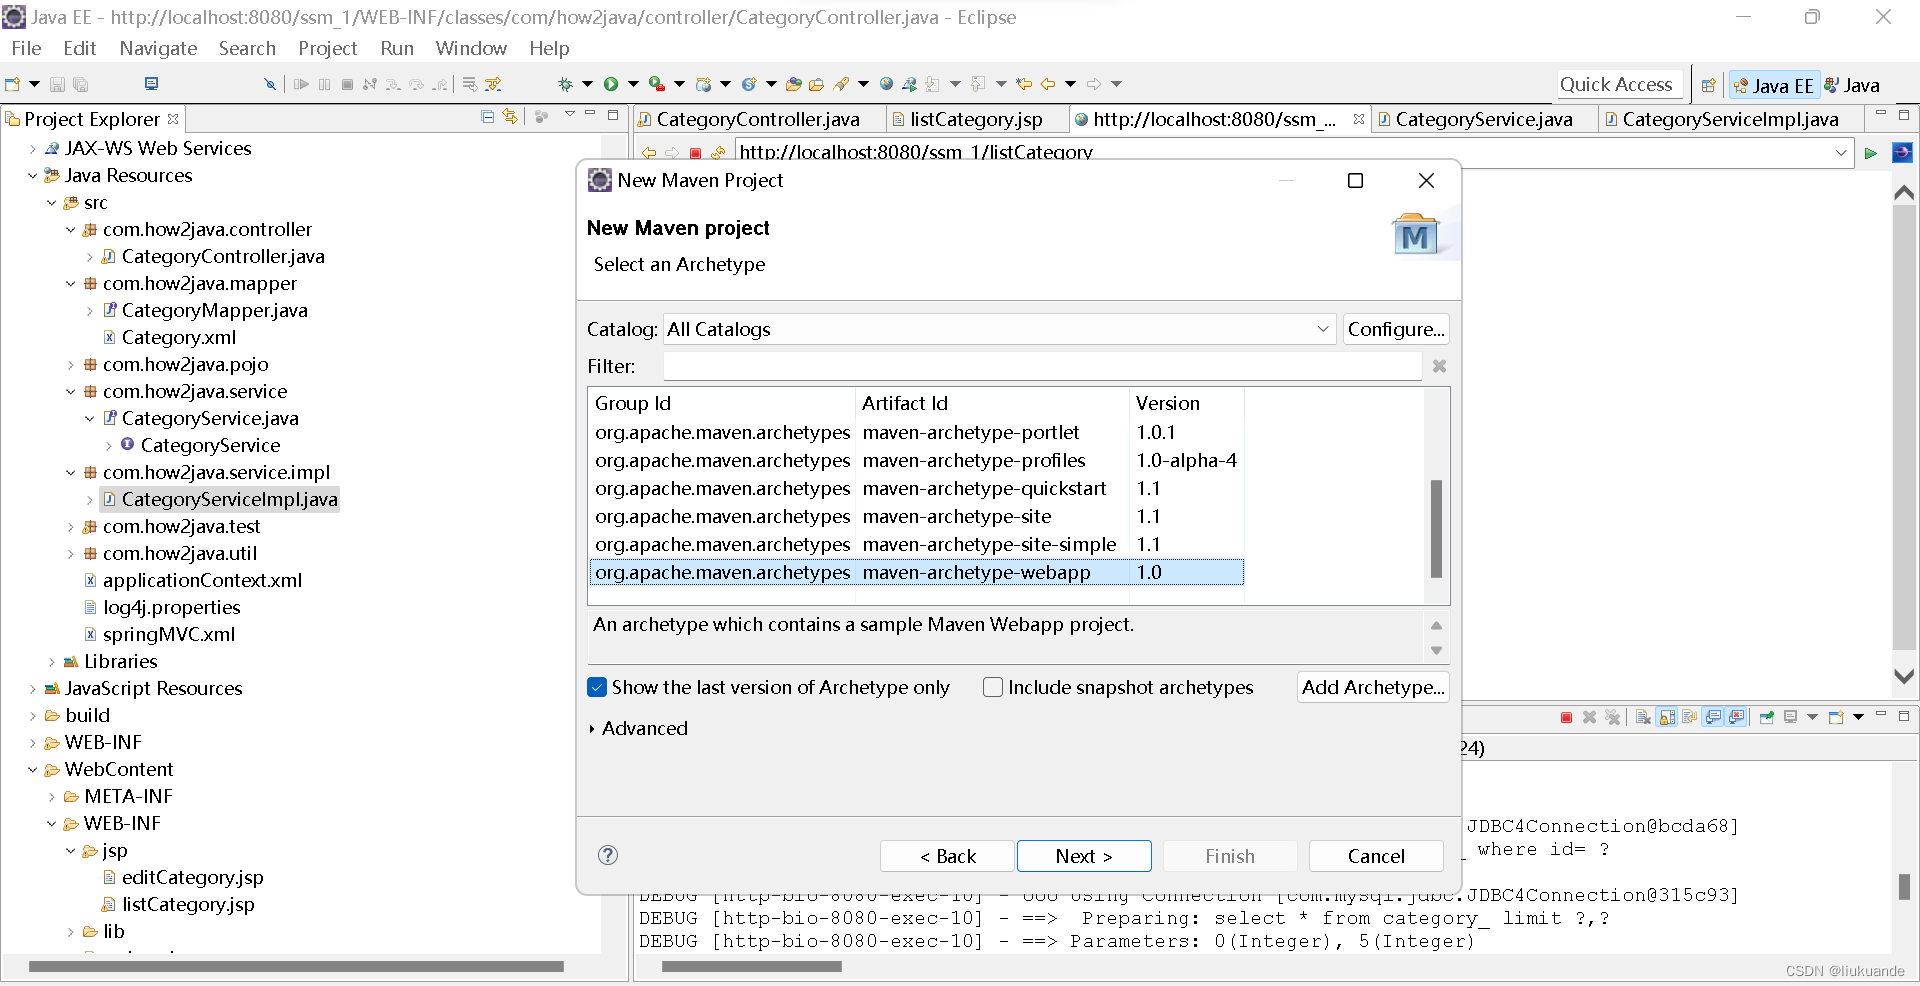Open the File menu
The height and width of the screenshot is (986, 1920).
point(26,48)
